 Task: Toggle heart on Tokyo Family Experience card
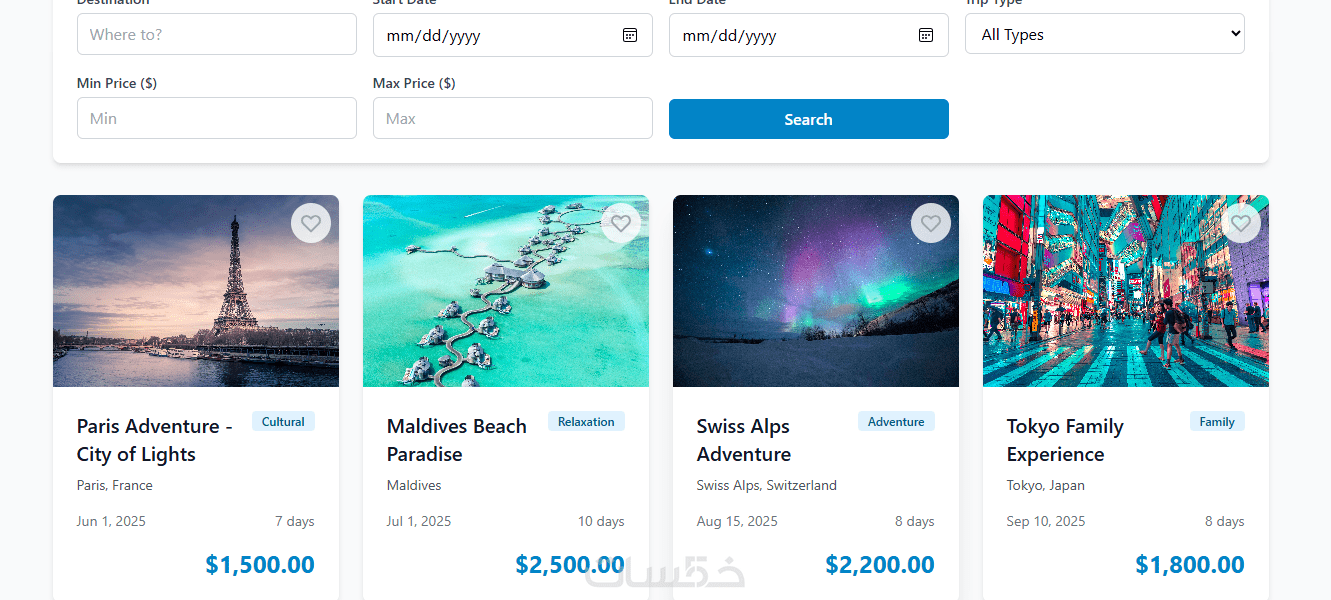[x=1241, y=223]
